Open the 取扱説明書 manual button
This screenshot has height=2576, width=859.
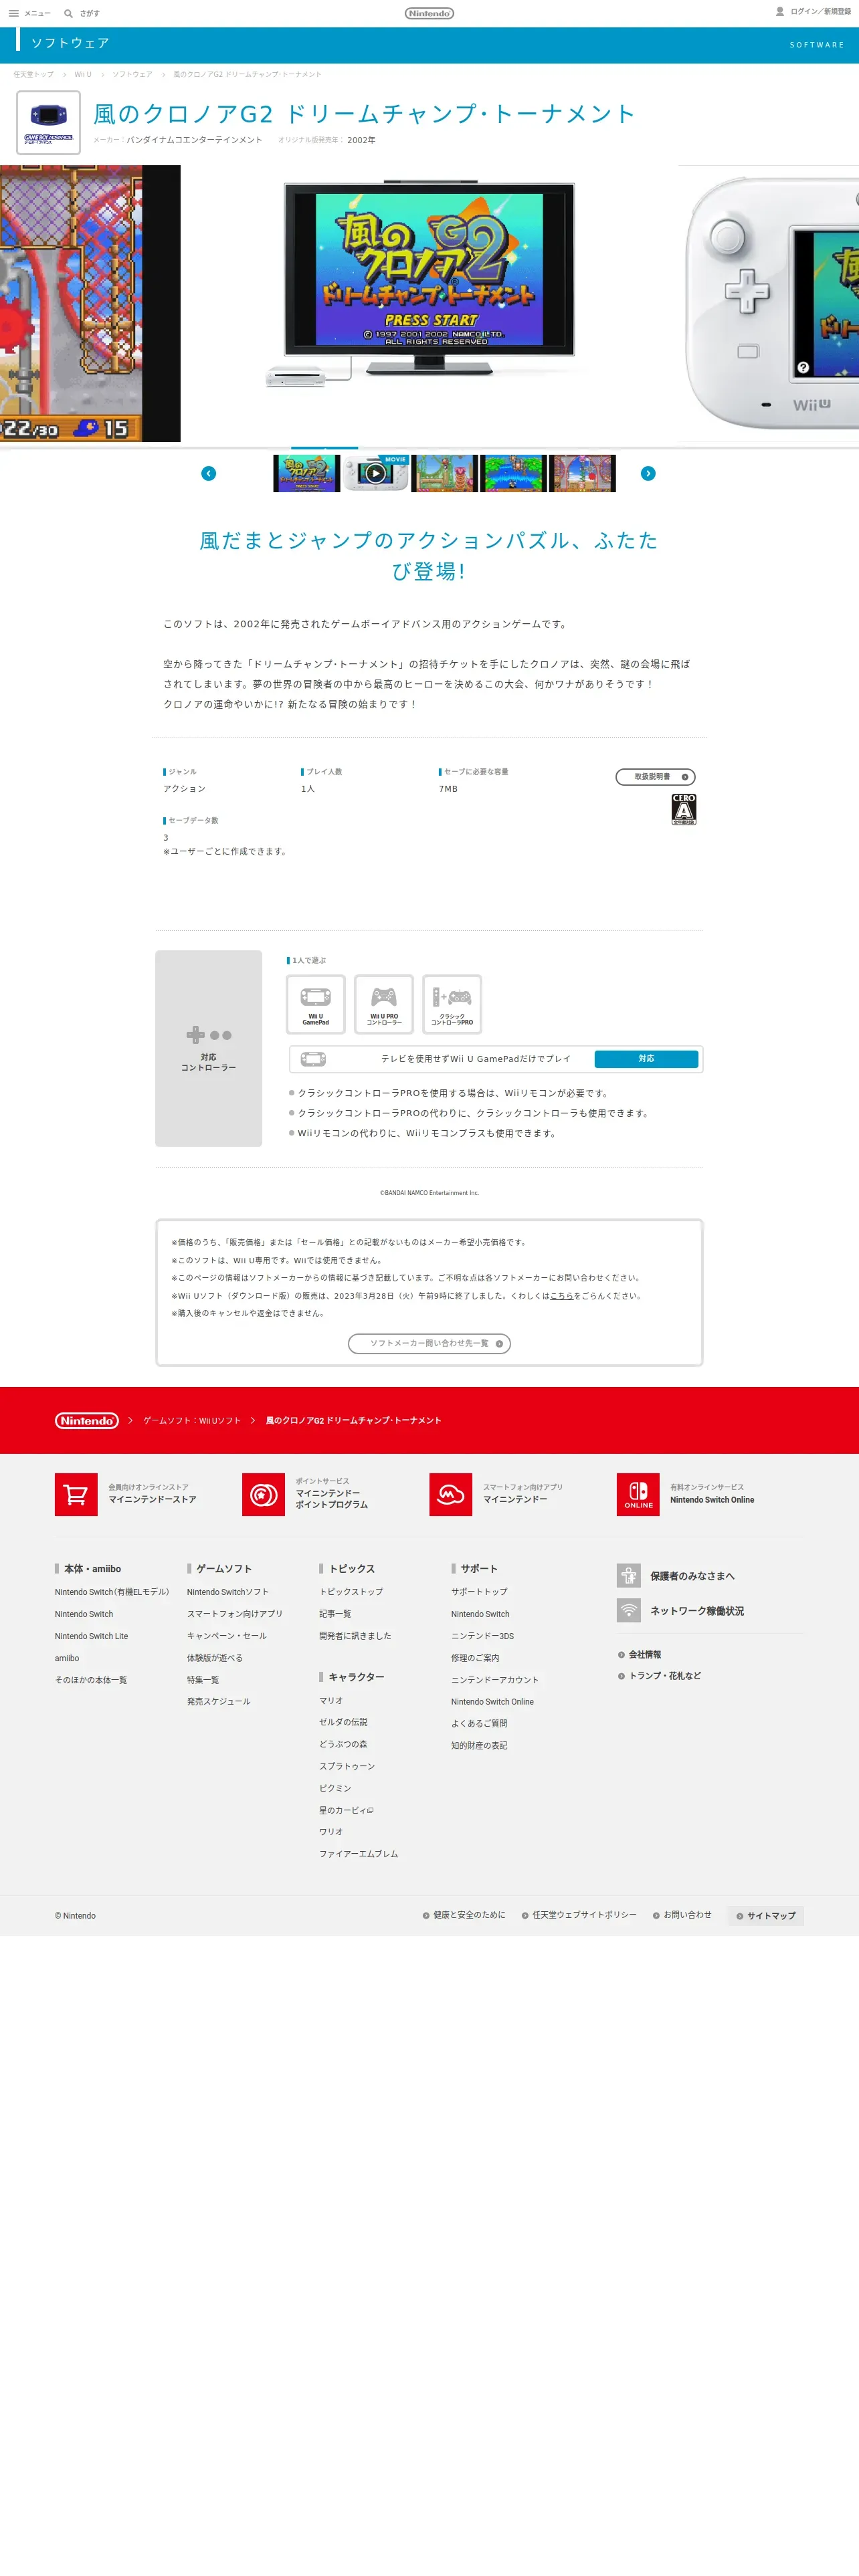[x=655, y=777]
